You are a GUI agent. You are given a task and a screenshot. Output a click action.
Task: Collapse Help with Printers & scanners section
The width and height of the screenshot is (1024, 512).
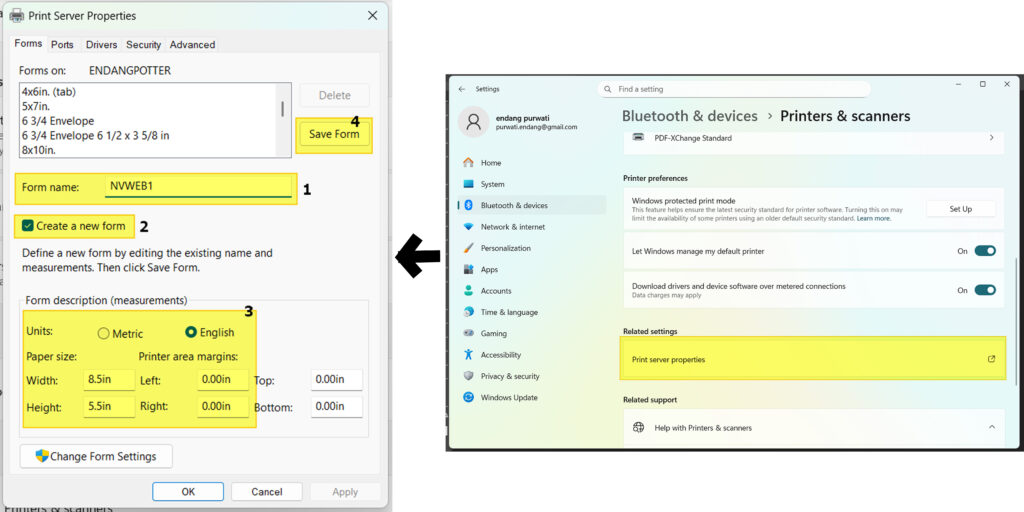point(991,427)
